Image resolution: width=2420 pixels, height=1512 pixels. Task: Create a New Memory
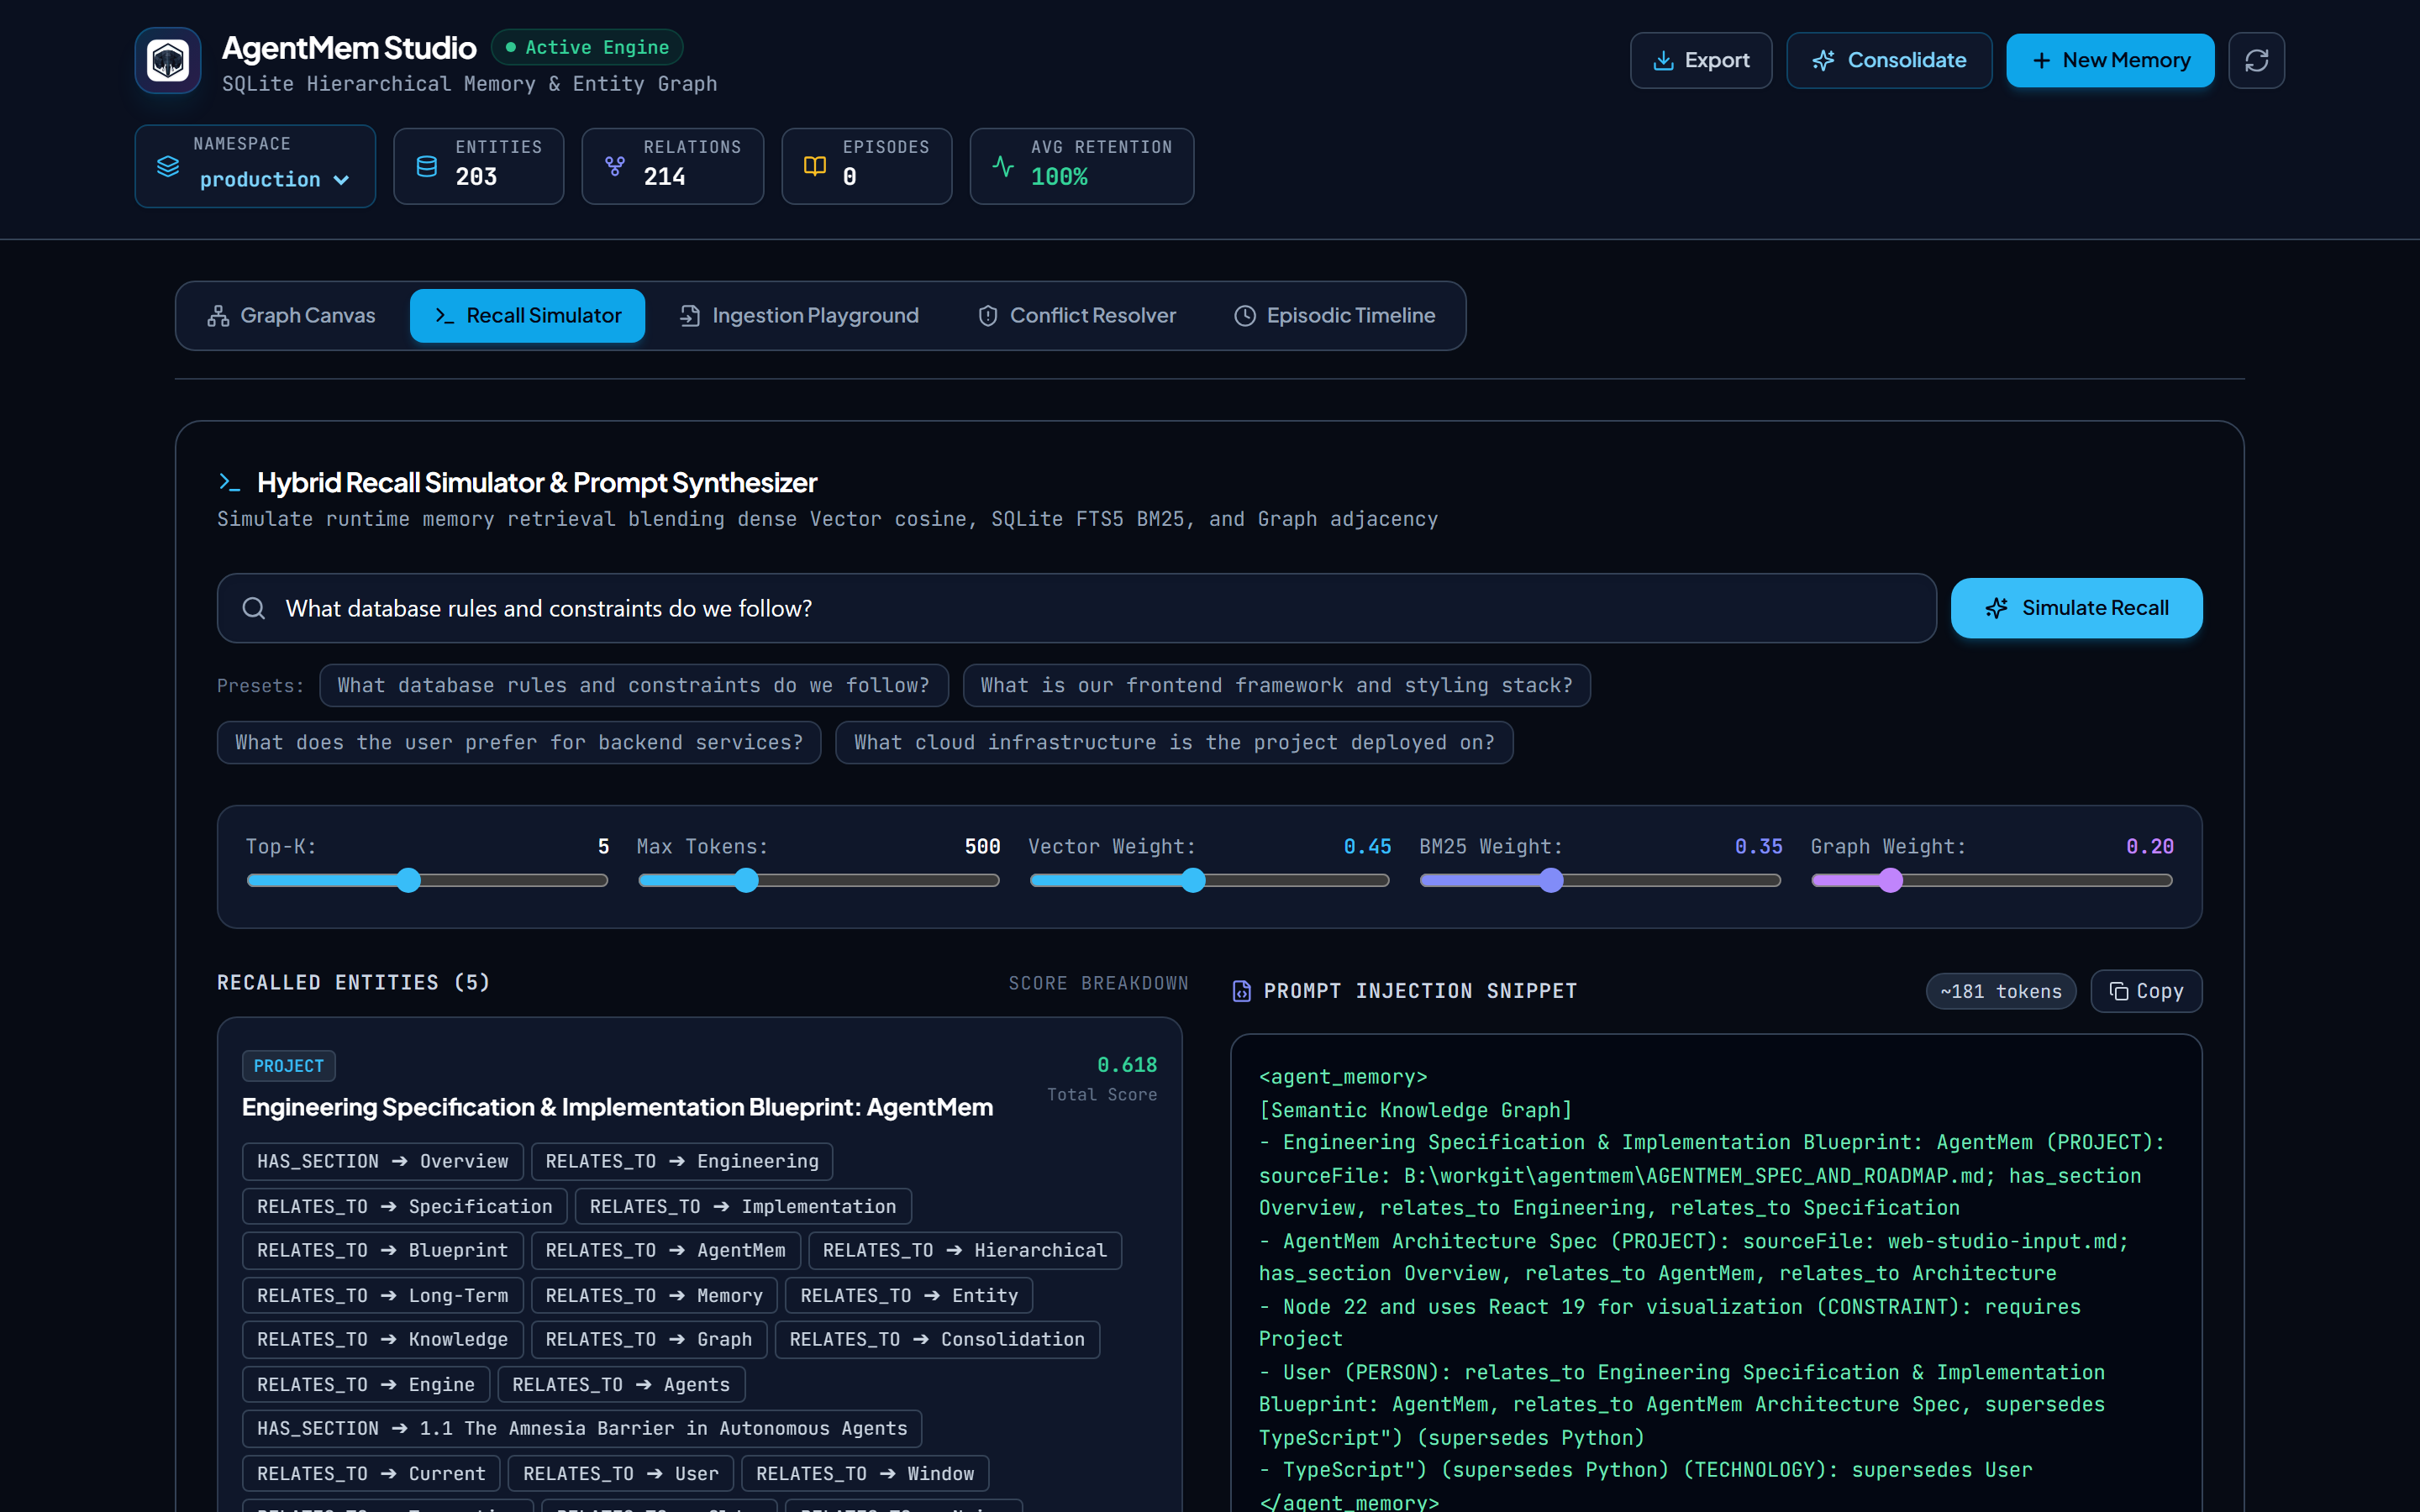[2110, 60]
